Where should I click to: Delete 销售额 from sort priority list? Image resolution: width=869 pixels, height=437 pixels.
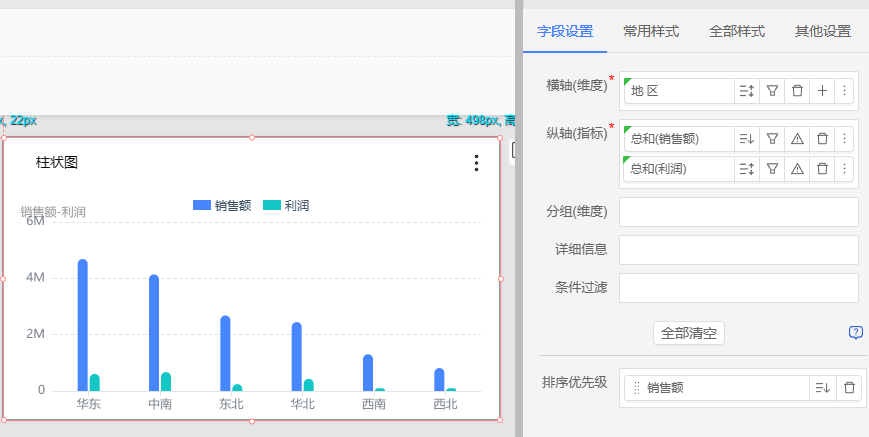tap(849, 388)
